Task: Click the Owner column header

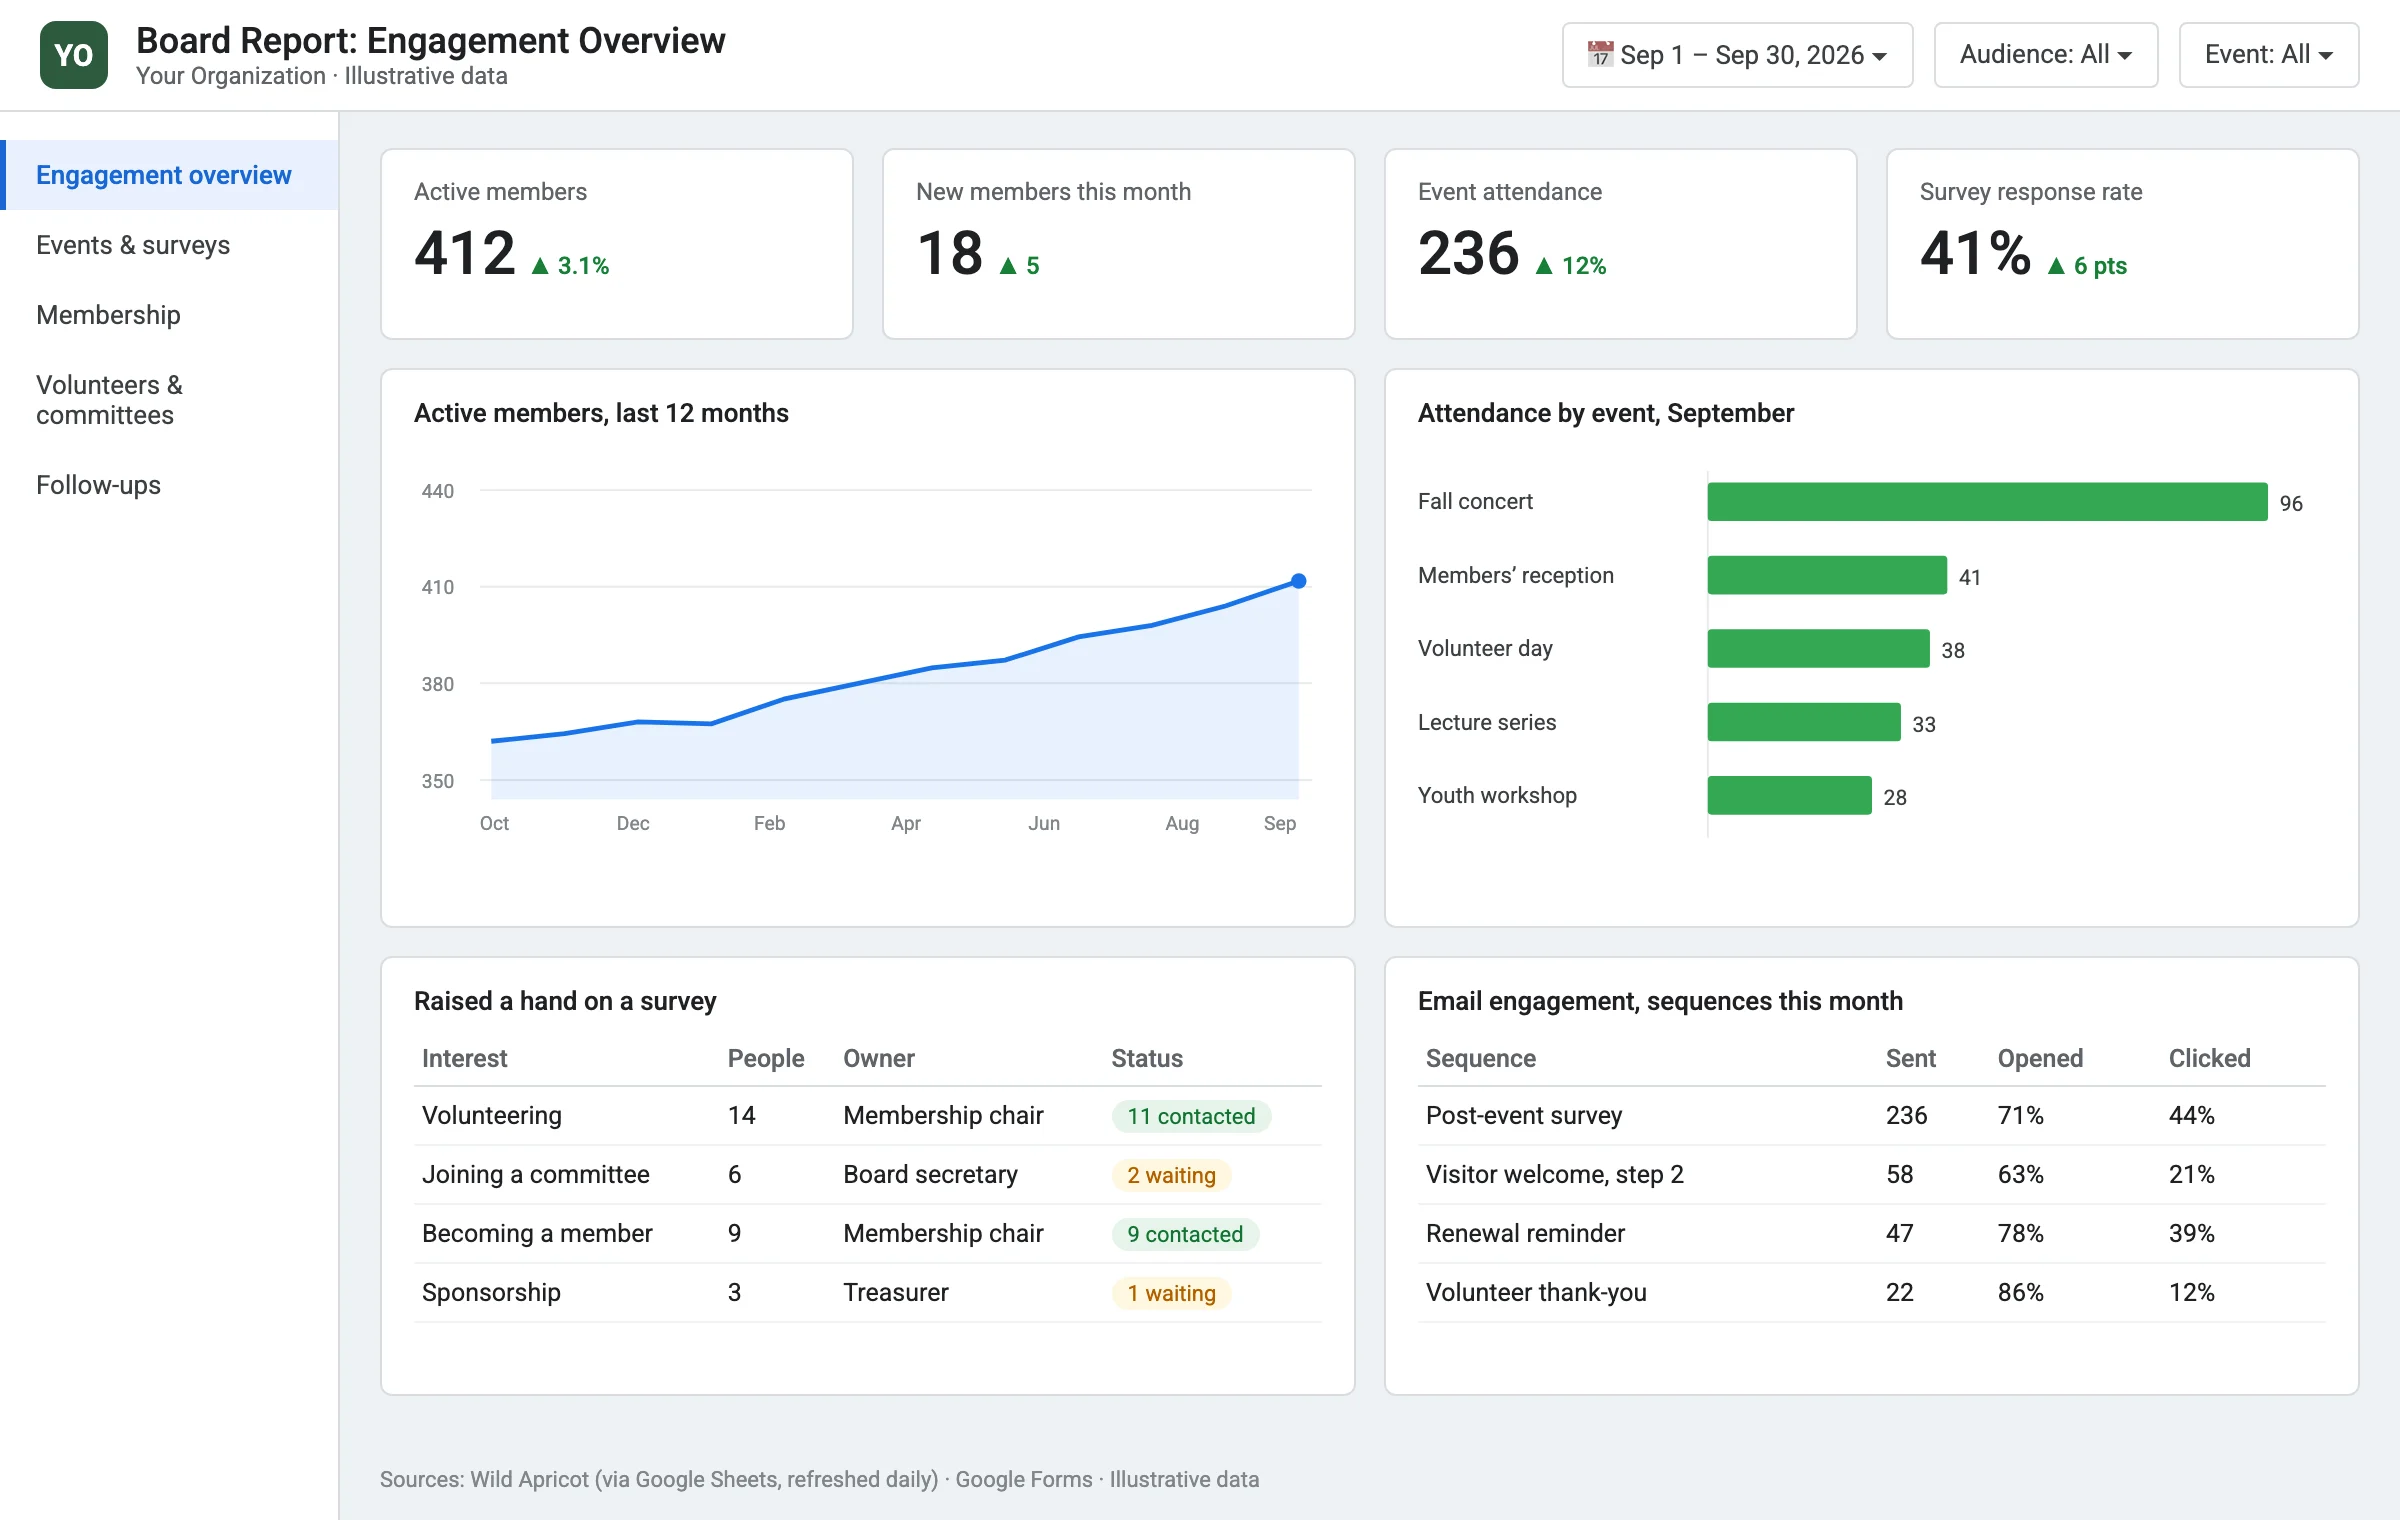Action: tap(879, 1058)
